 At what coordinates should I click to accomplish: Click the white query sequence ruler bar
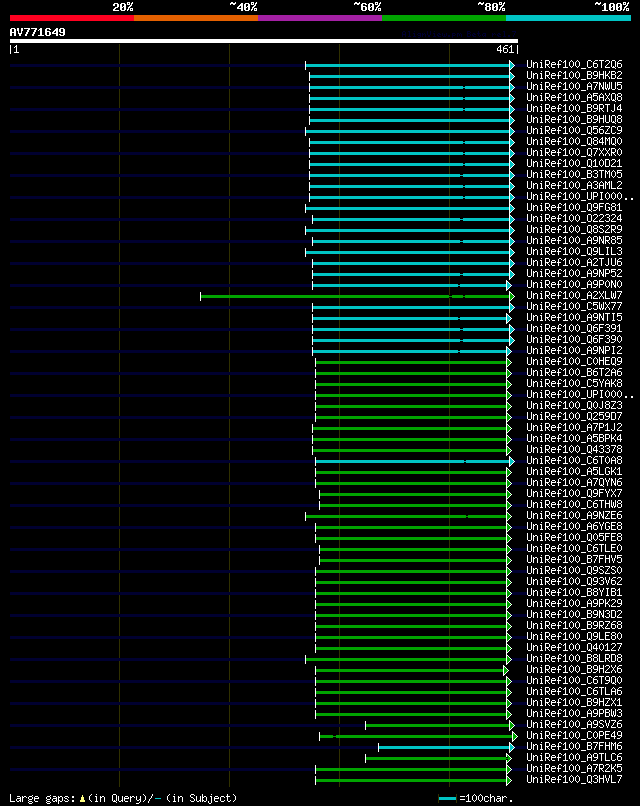tap(264, 41)
